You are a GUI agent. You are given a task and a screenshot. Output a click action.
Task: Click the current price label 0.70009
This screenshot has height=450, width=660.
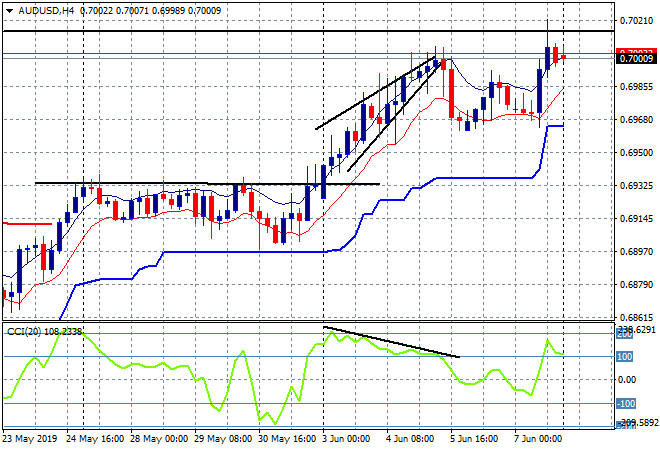(x=636, y=59)
